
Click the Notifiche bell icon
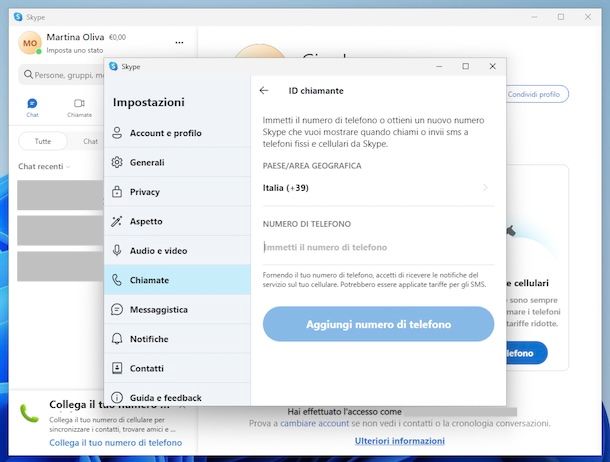pos(117,339)
